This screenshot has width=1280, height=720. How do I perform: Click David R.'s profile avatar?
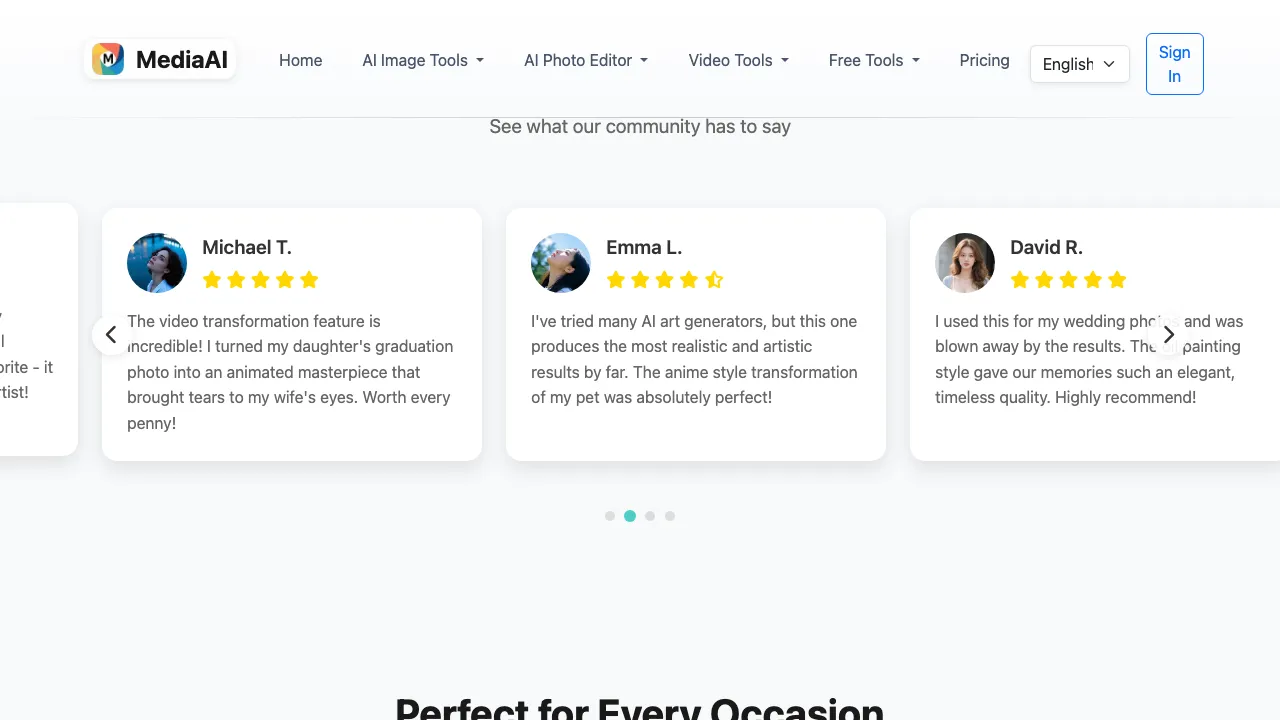point(965,263)
